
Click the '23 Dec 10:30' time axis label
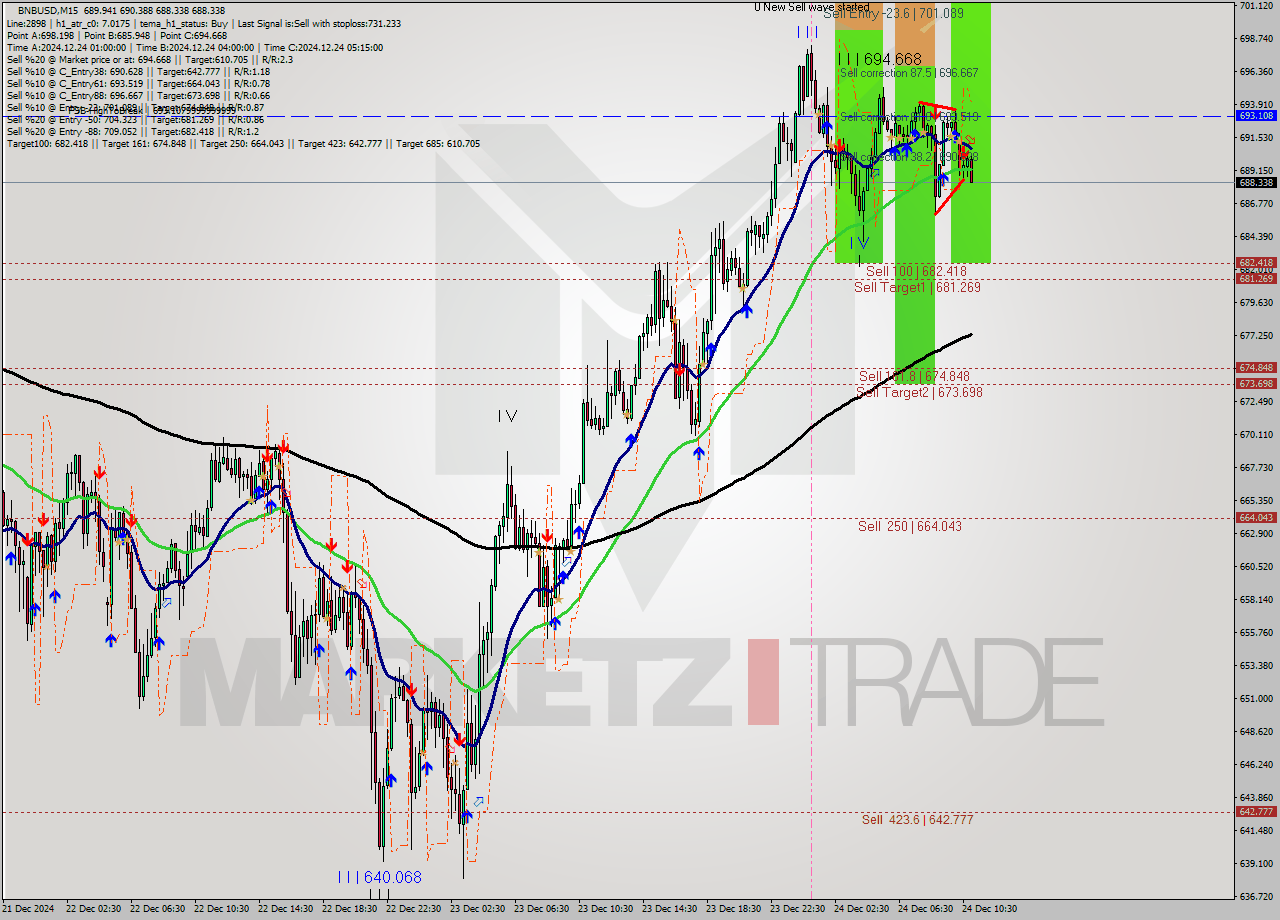(606, 909)
